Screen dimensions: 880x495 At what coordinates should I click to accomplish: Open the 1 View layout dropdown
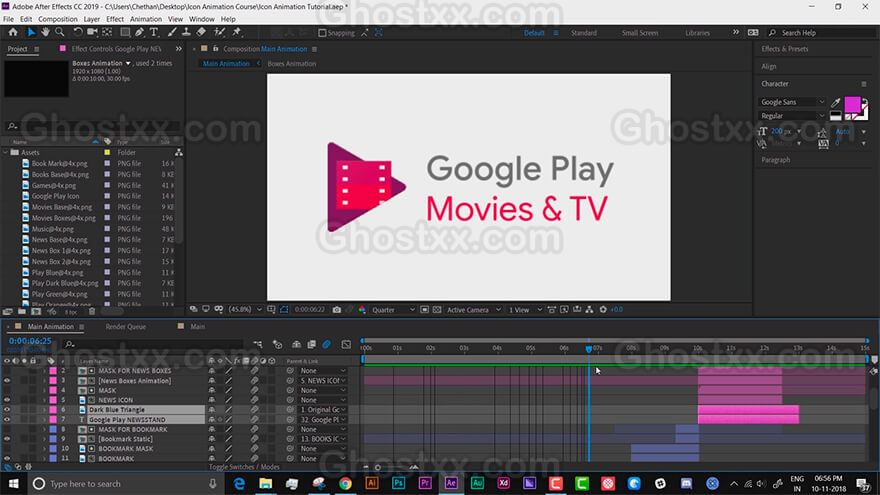click(x=525, y=310)
